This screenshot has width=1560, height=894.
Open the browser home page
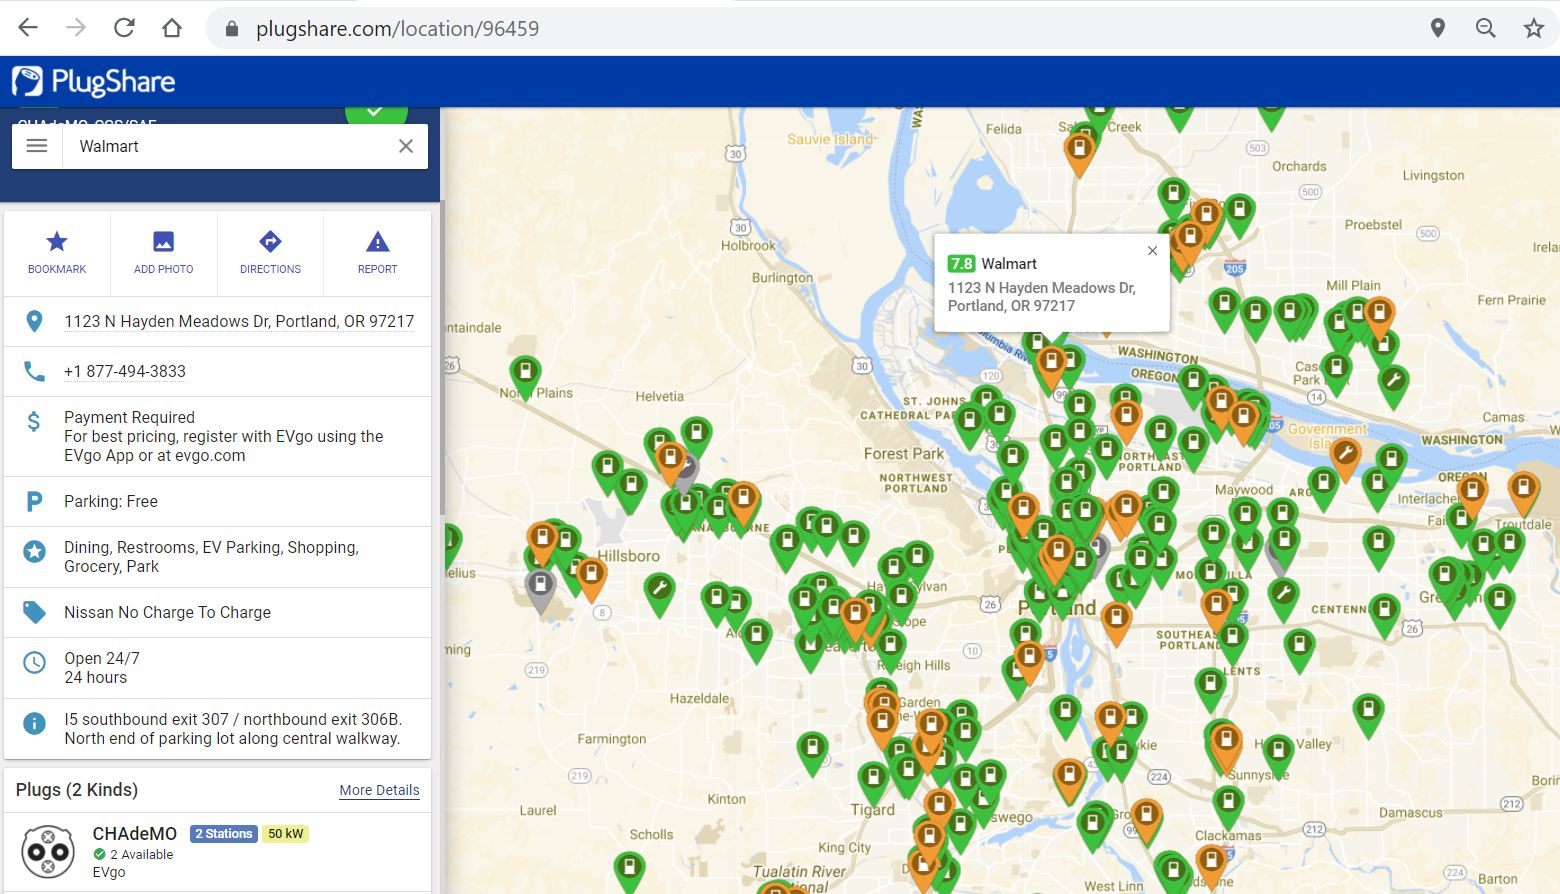172,28
